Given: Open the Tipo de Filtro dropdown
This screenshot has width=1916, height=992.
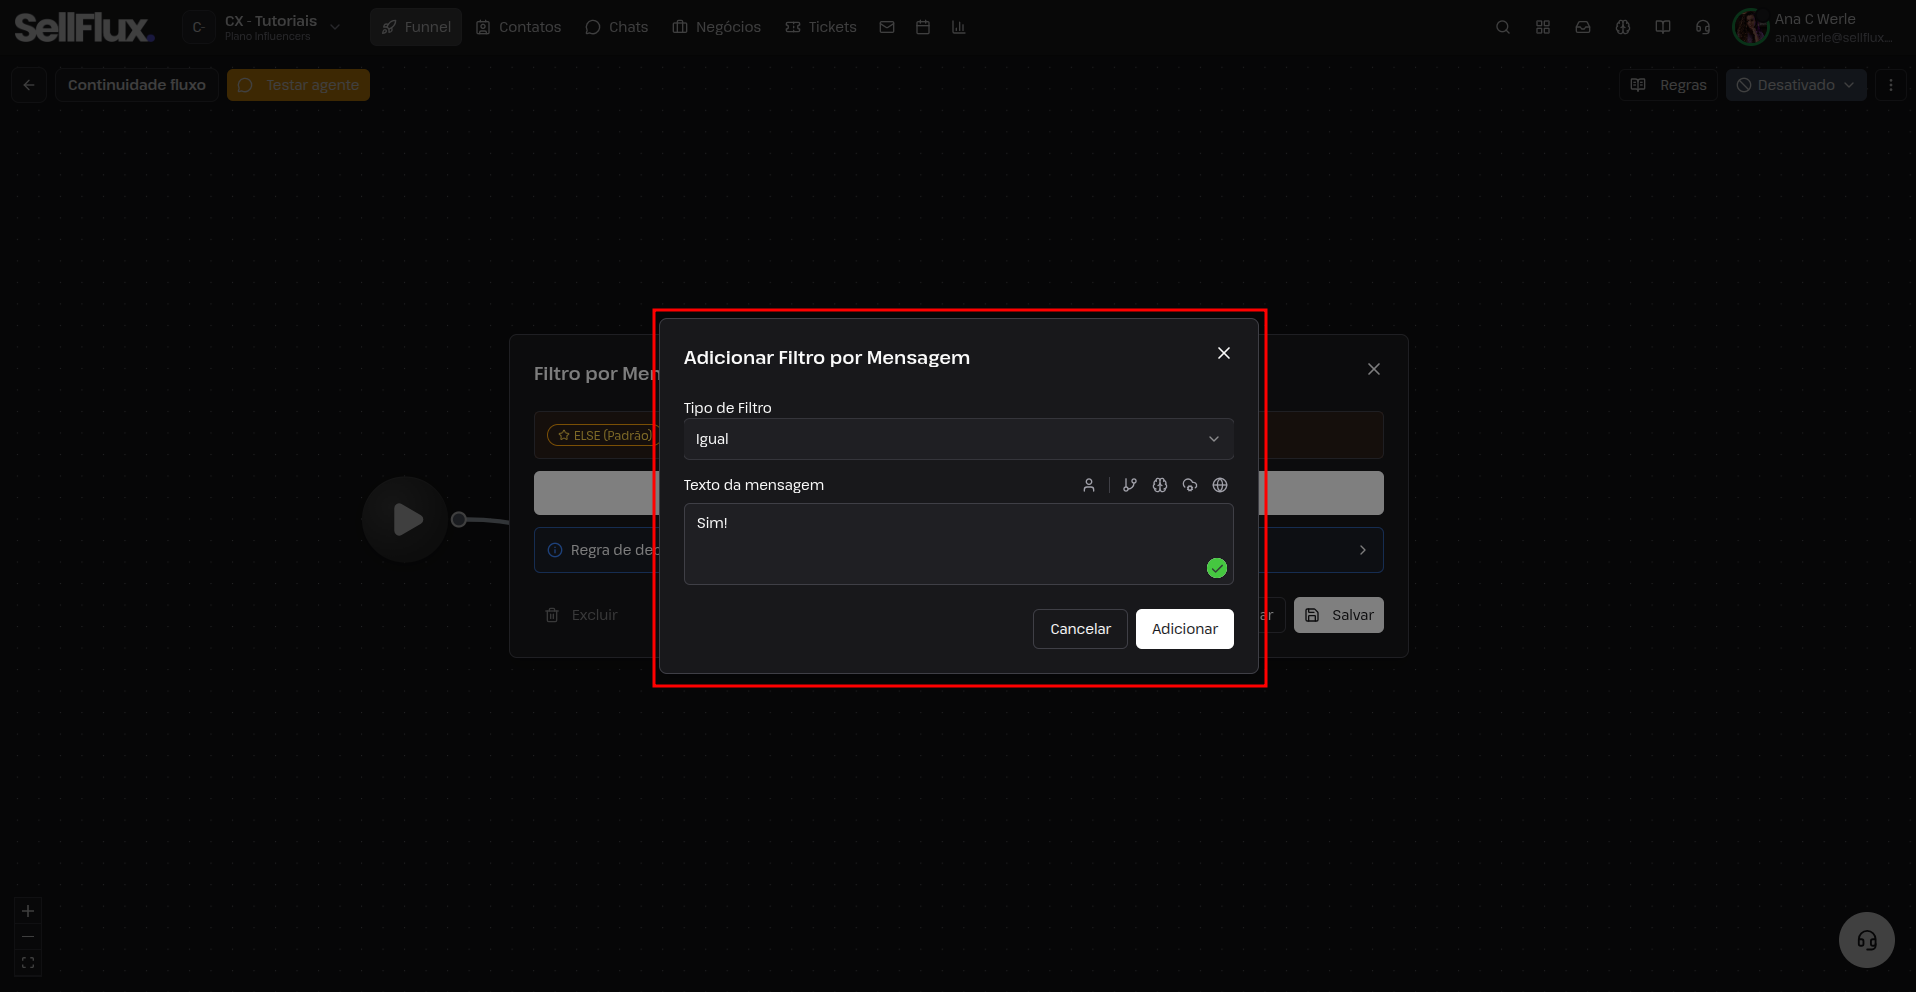Looking at the screenshot, I should click(958, 439).
